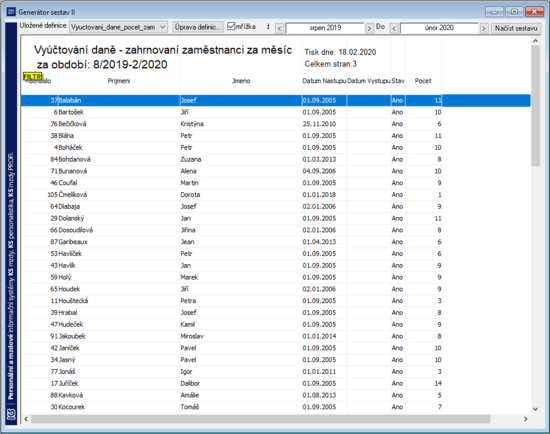The width and height of the screenshot is (550, 434).
Task: Go to next start month after srpen 2019
Action: 369,28
